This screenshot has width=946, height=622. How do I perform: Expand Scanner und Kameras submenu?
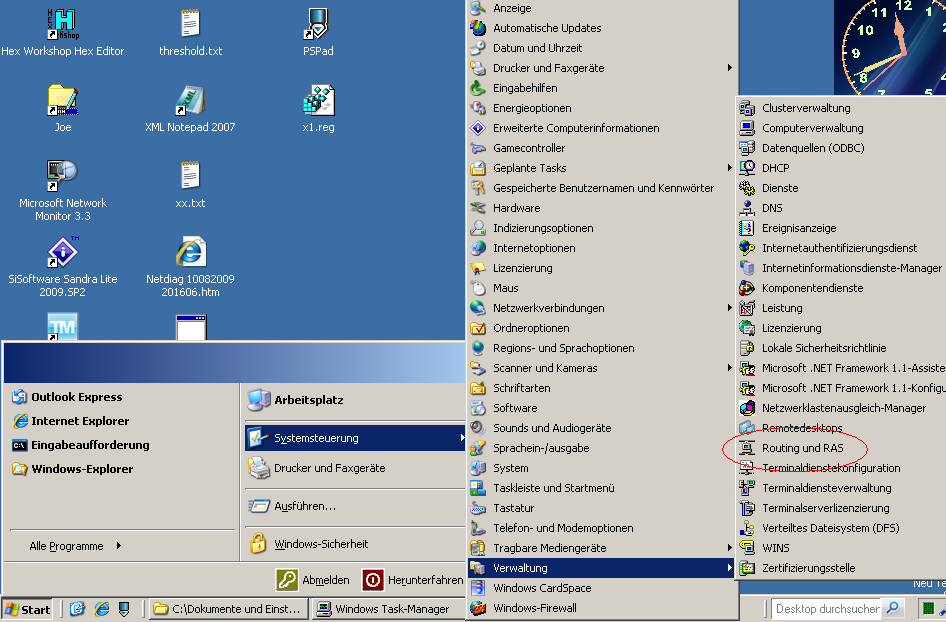602,368
